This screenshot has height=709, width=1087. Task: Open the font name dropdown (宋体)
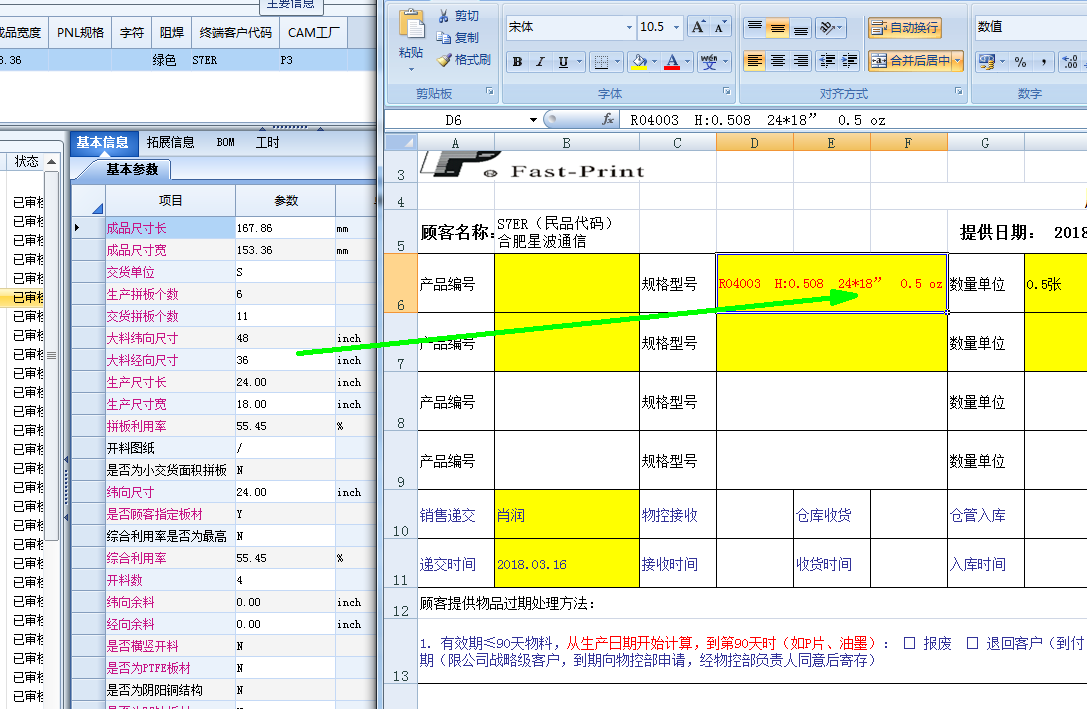point(629,27)
